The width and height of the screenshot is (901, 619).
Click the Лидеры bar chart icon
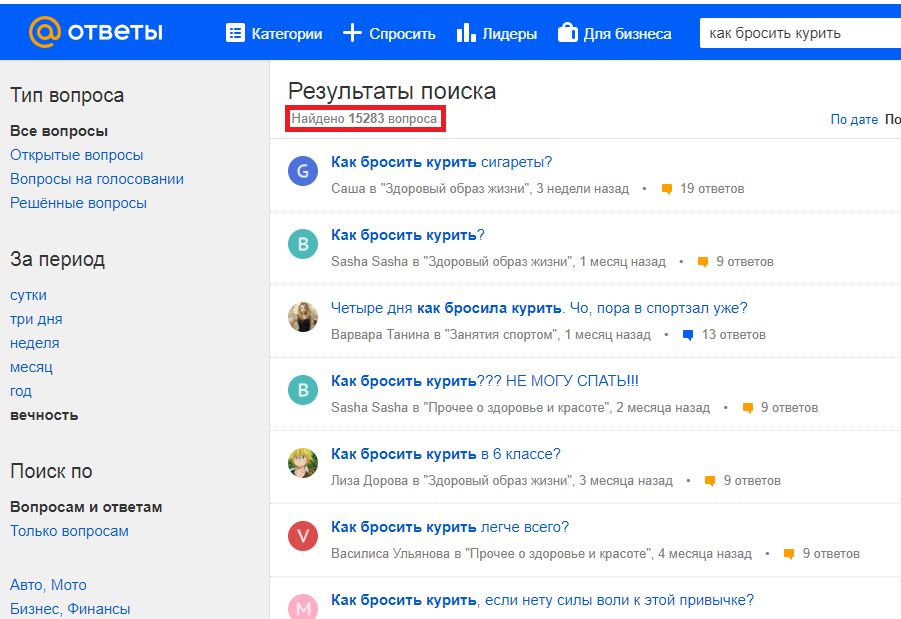click(466, 33)
